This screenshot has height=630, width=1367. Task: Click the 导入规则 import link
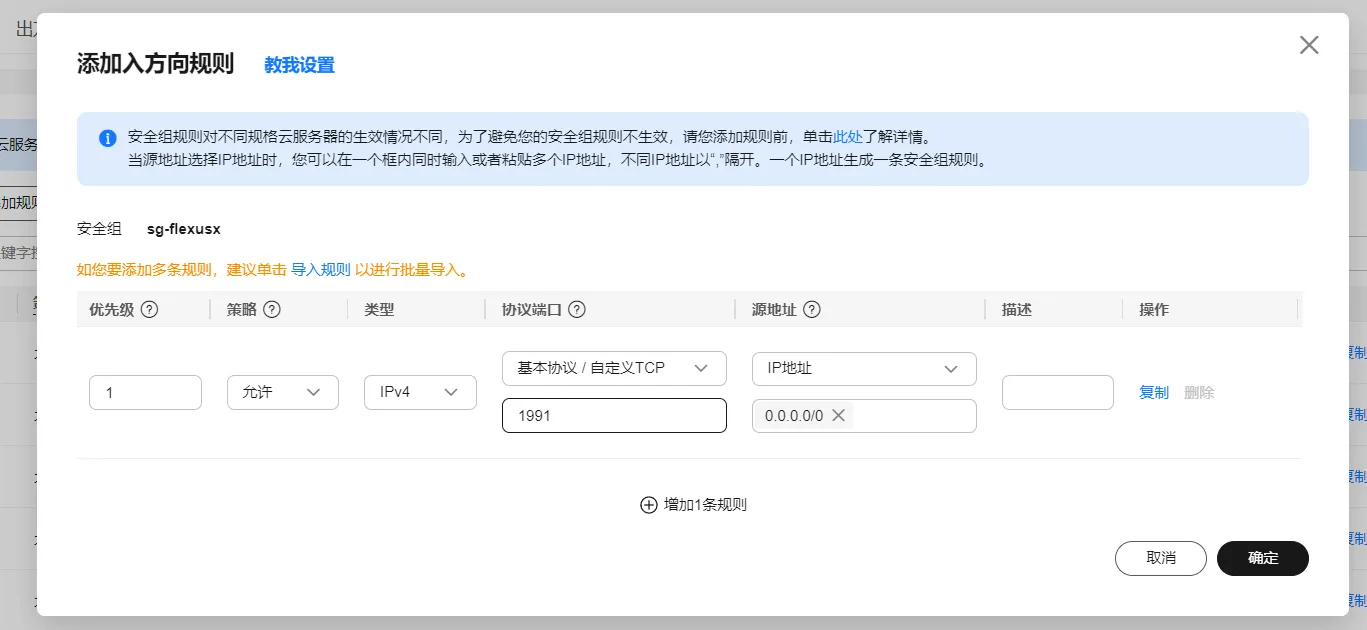tap(321, 270)
